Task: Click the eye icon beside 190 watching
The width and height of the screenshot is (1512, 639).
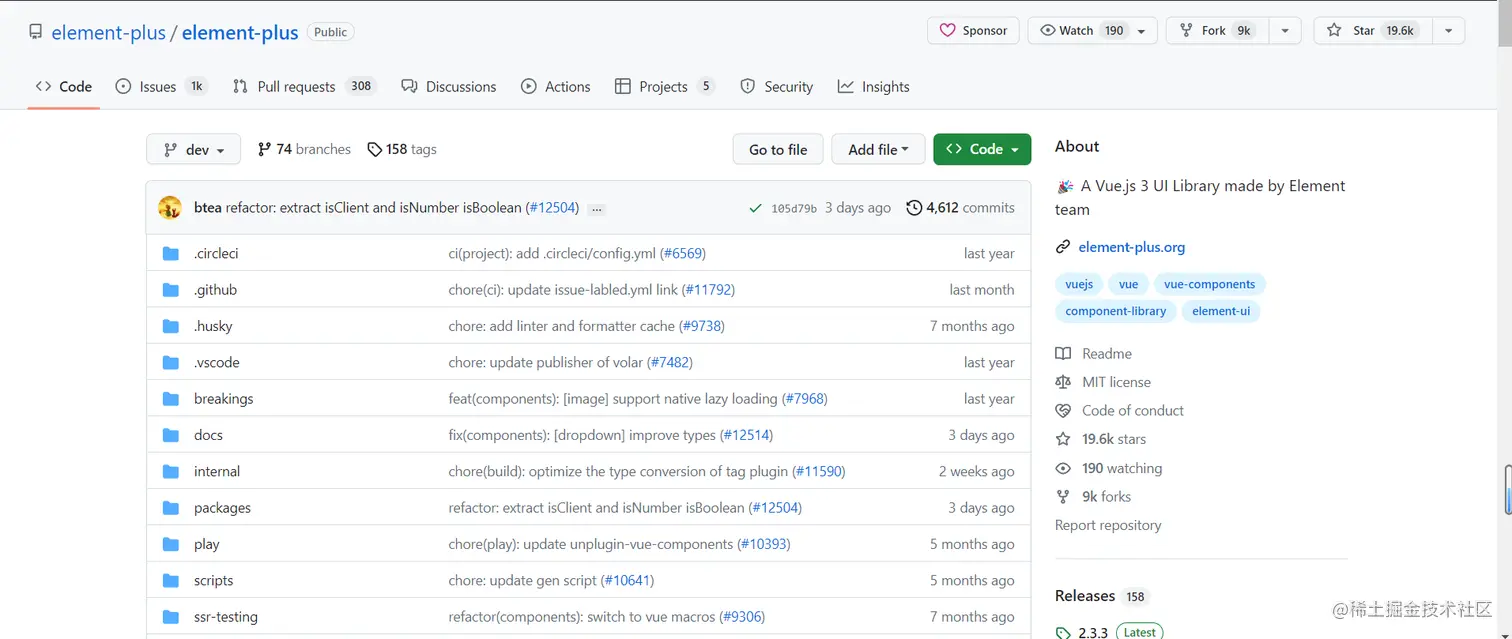Action: (x=1063, y=468)
